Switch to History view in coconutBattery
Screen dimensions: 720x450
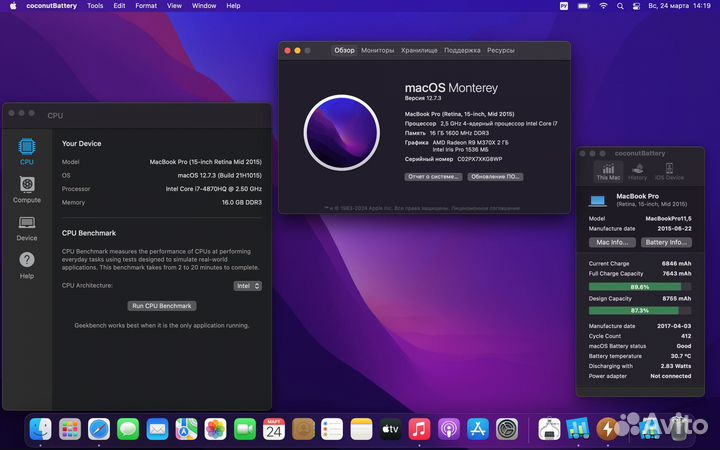637,171
